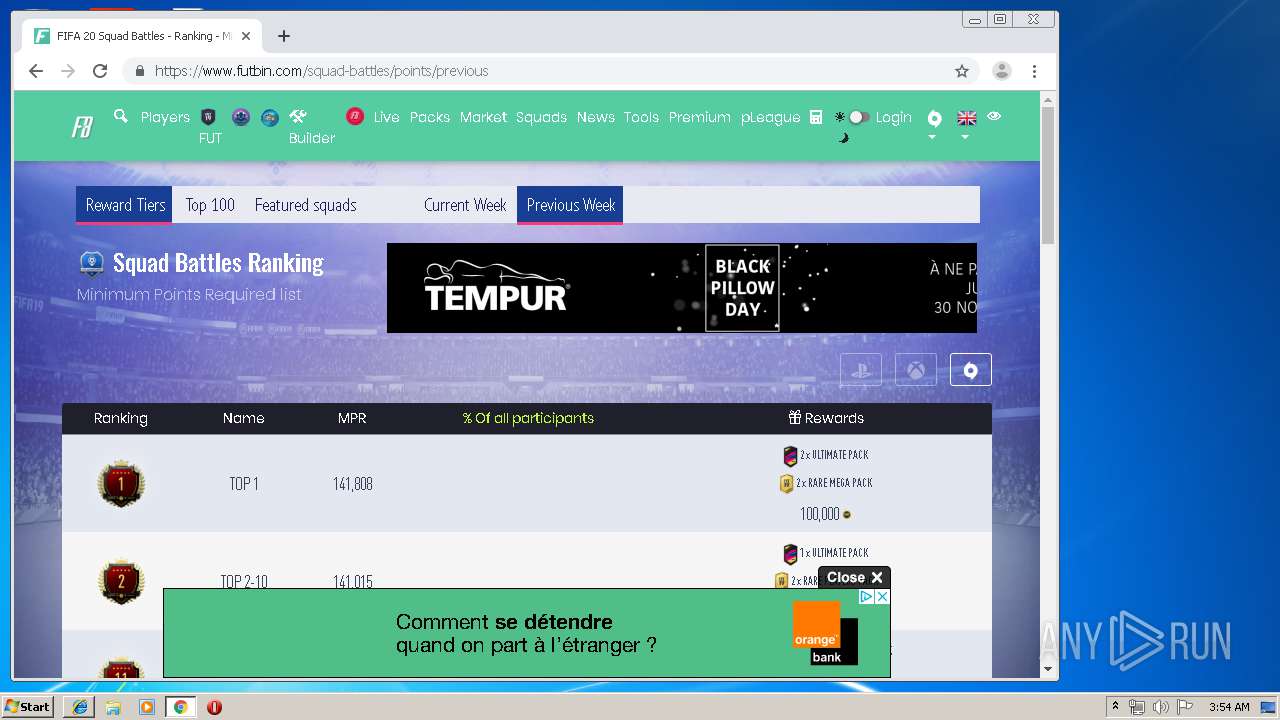The width and height of the screenshot is (1280, 720).
Task: Open the Players menu
Action: point(165,117)
